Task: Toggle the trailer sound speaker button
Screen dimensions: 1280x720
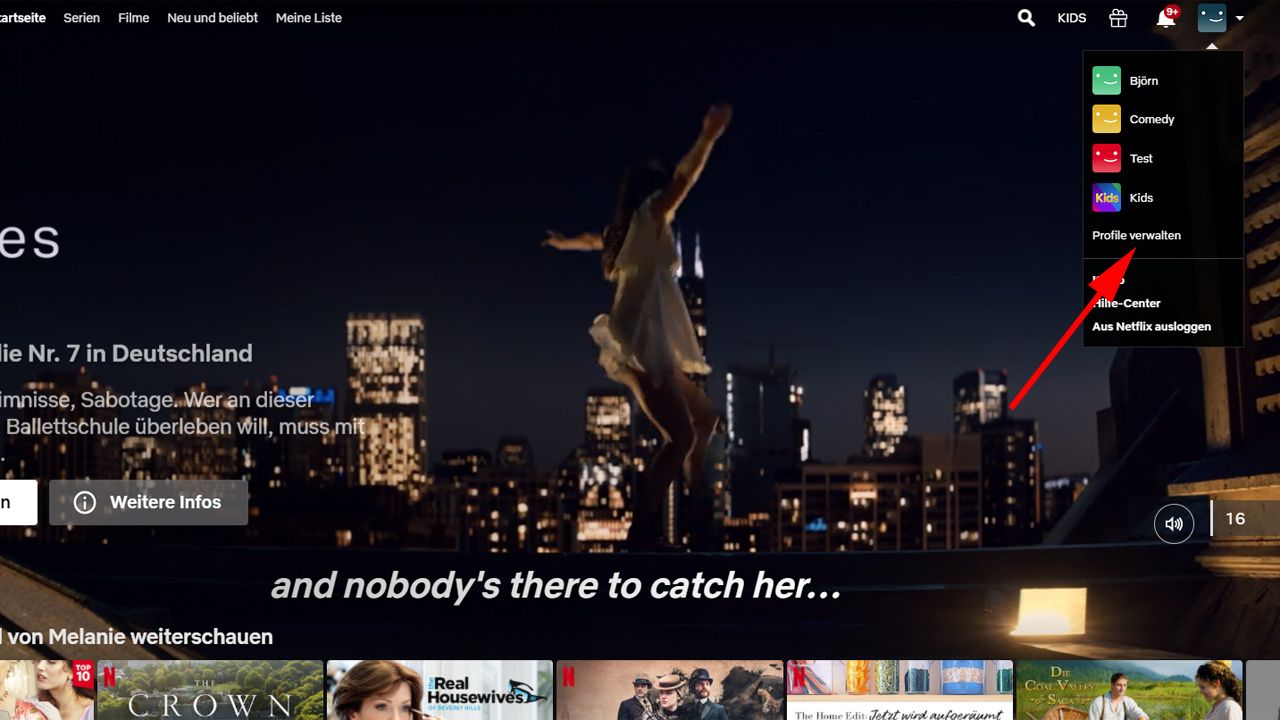Action: pos(1174,523)
